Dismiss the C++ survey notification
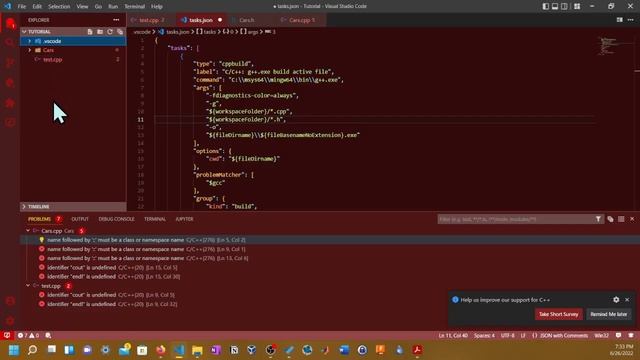This screenshot has width=640, height=360. click(627, 300)
